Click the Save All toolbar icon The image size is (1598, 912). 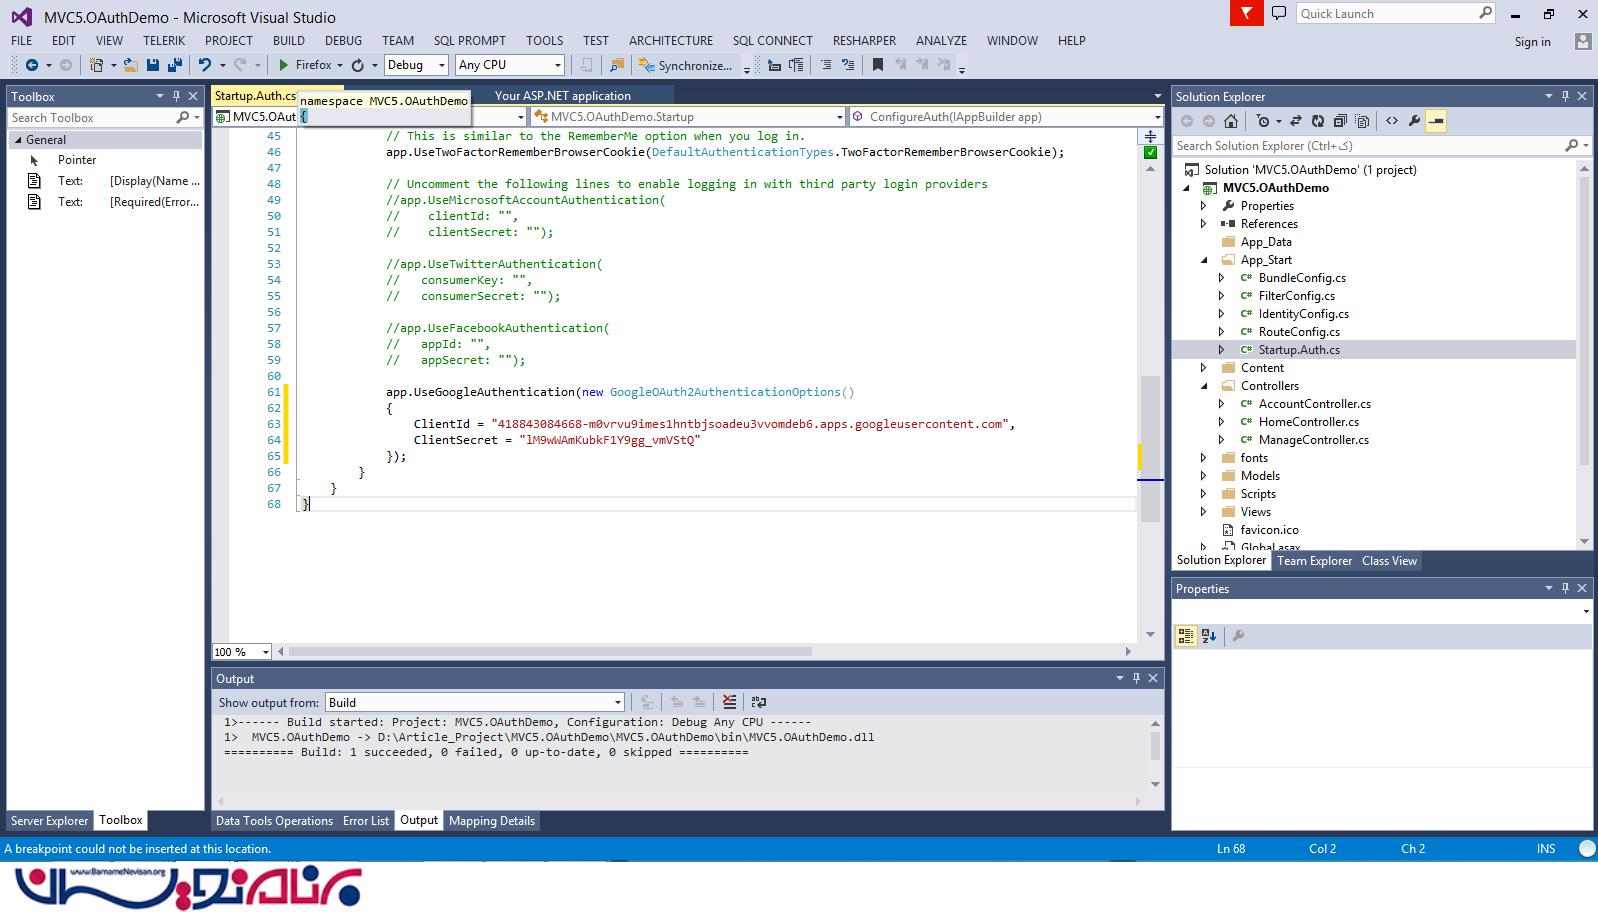tap(174, 65)
